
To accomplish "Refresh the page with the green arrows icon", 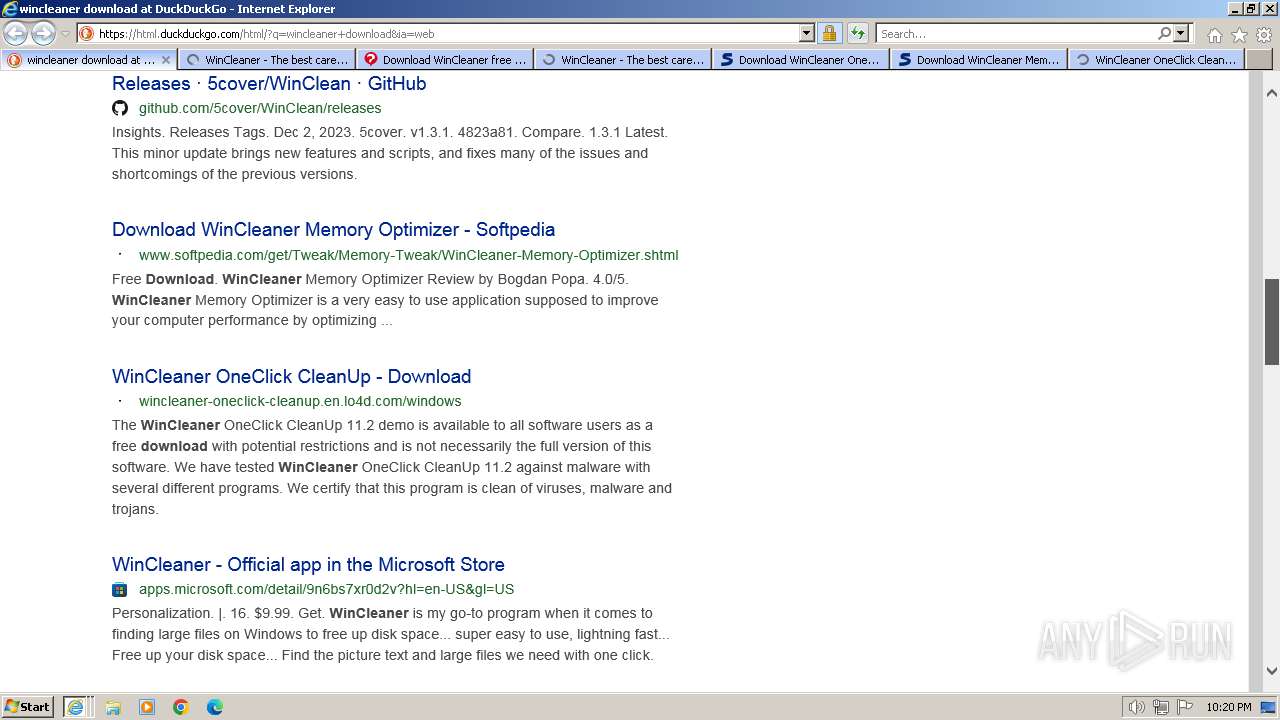I will (857, 33).
